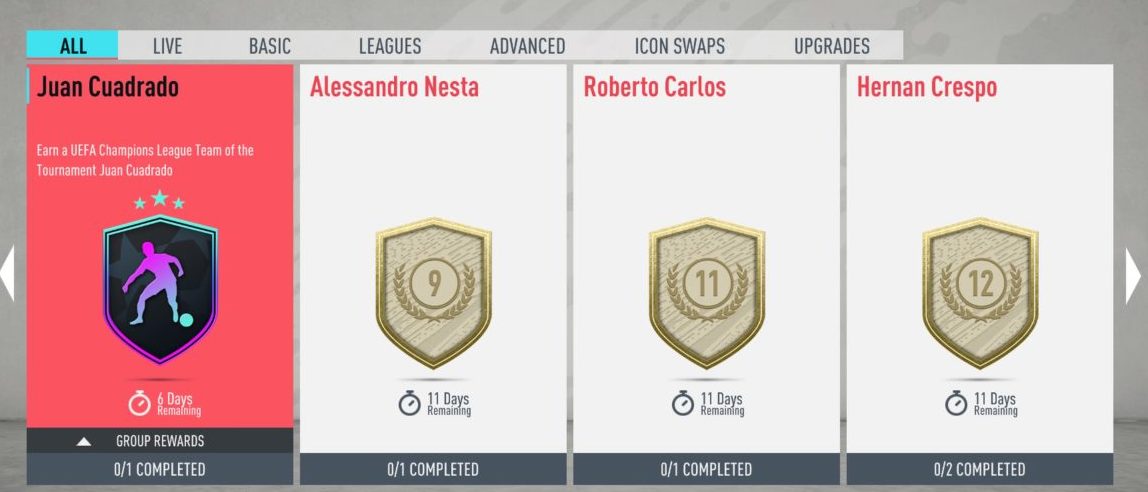Select the ADVANCED tab
Image resolution: width=1148 pixels, height=492 pixels.
(527, 45)
